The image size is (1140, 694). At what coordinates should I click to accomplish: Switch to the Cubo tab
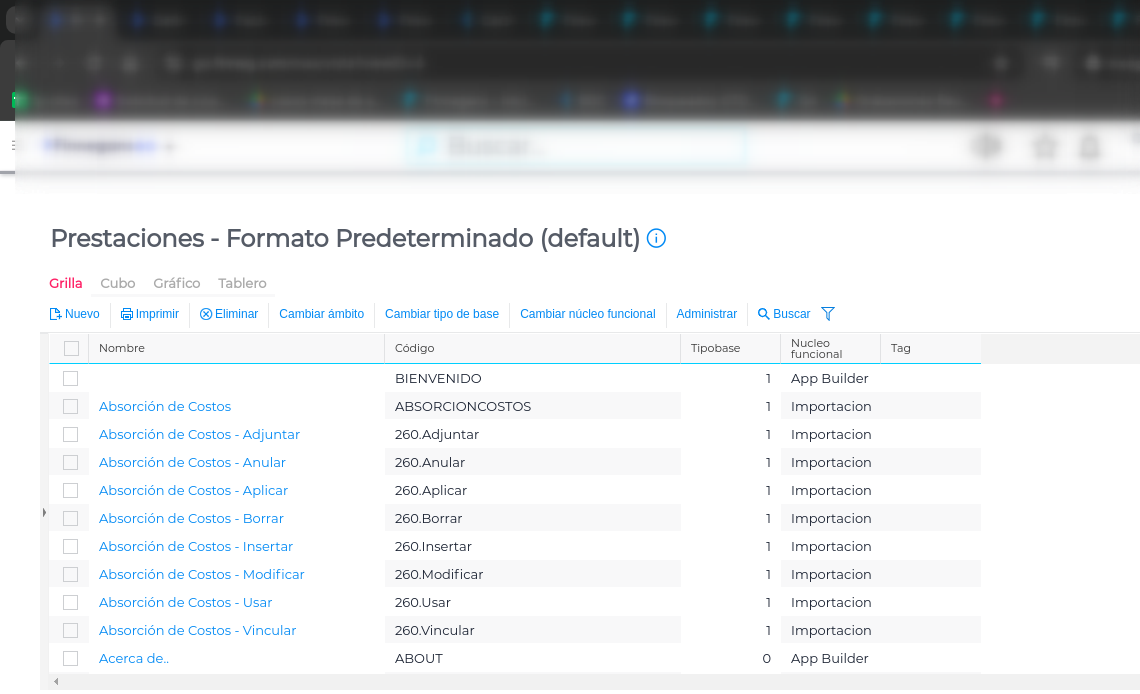click(118, 283)
